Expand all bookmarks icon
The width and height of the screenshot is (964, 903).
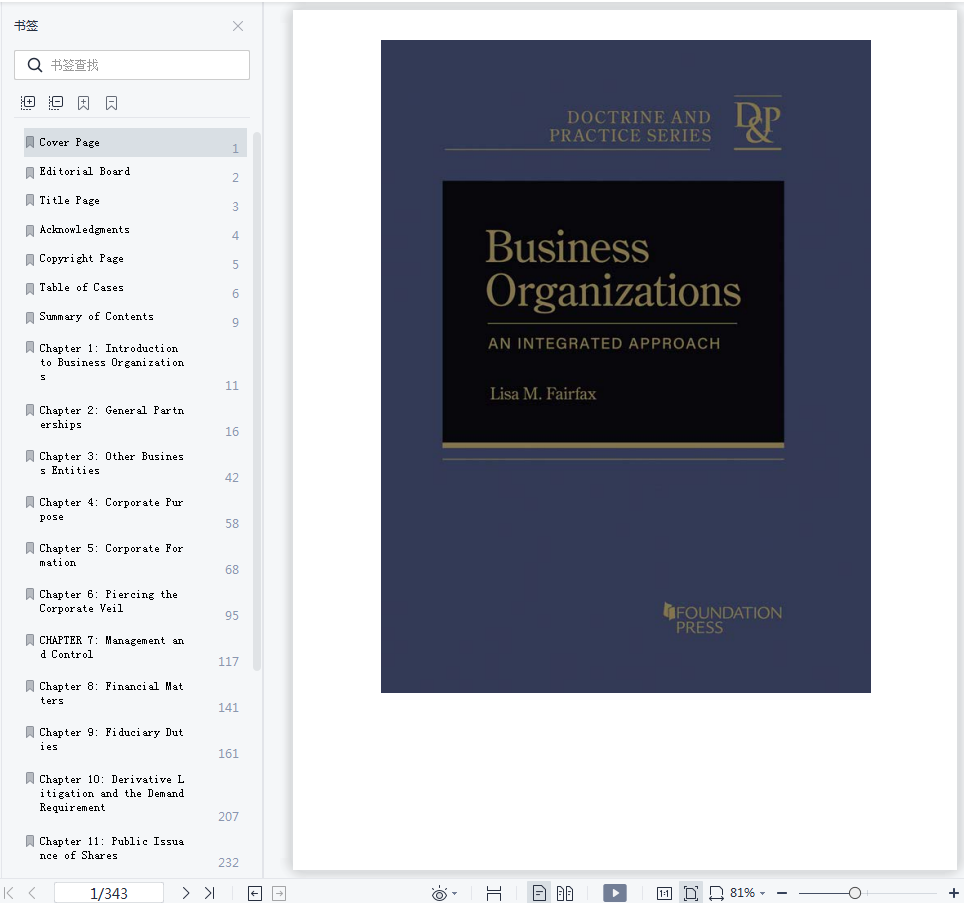[28, 103]
